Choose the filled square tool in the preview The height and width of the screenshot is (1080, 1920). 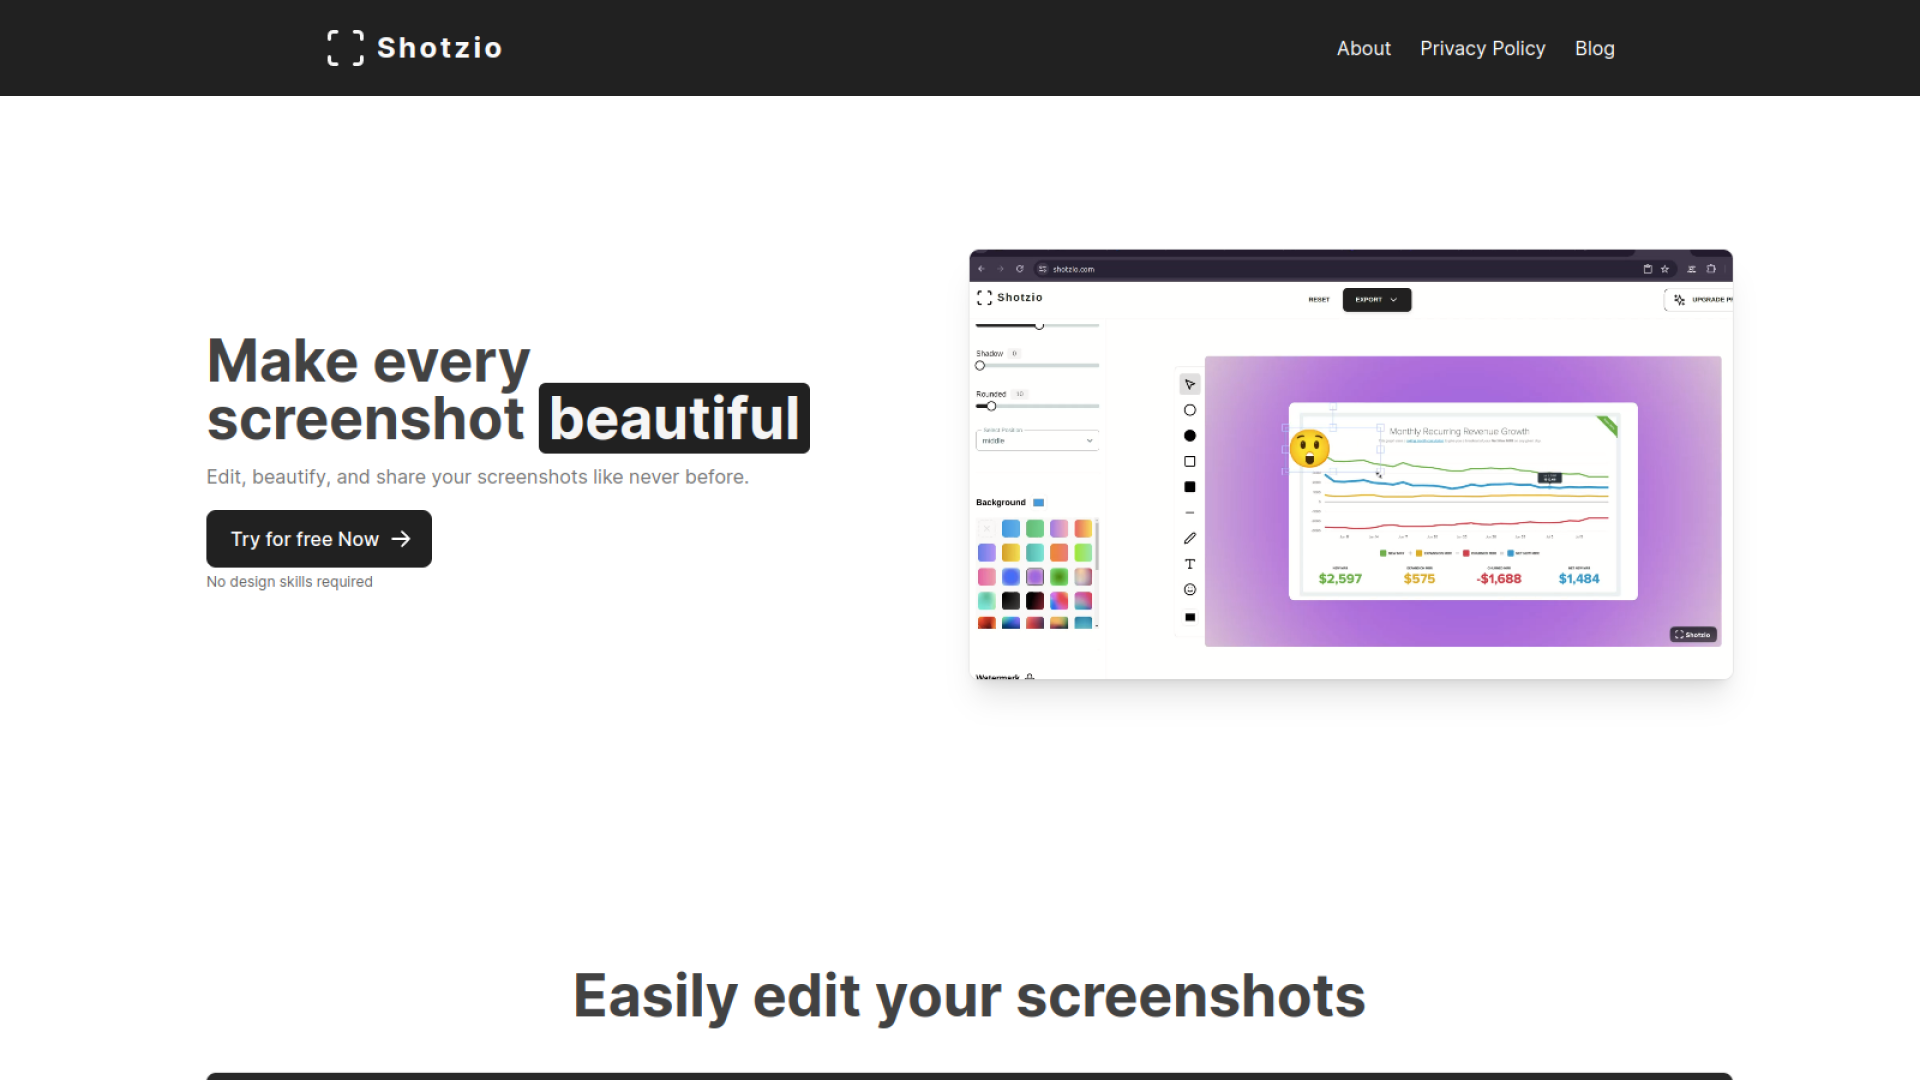[1190, 487]
